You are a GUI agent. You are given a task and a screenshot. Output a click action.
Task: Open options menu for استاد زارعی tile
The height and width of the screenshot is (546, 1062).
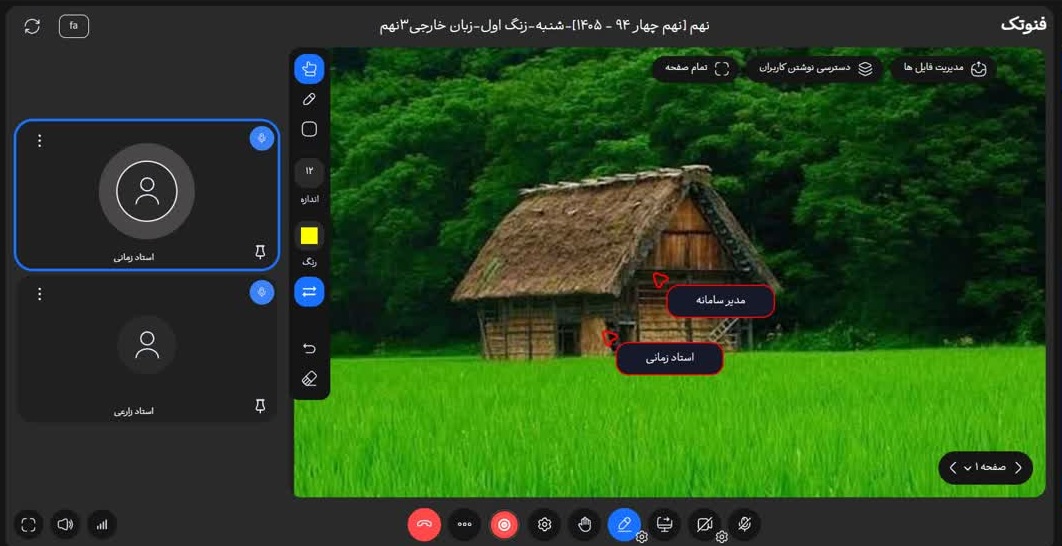[x=39, y=294]
